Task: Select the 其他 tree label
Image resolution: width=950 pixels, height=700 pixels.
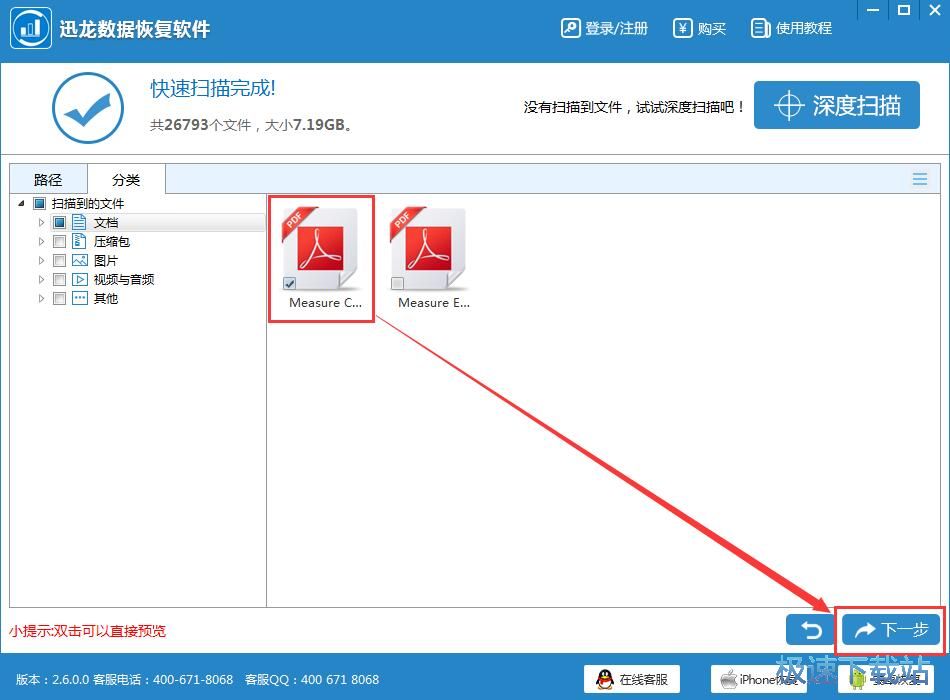Action: click(x=106, y=298)
